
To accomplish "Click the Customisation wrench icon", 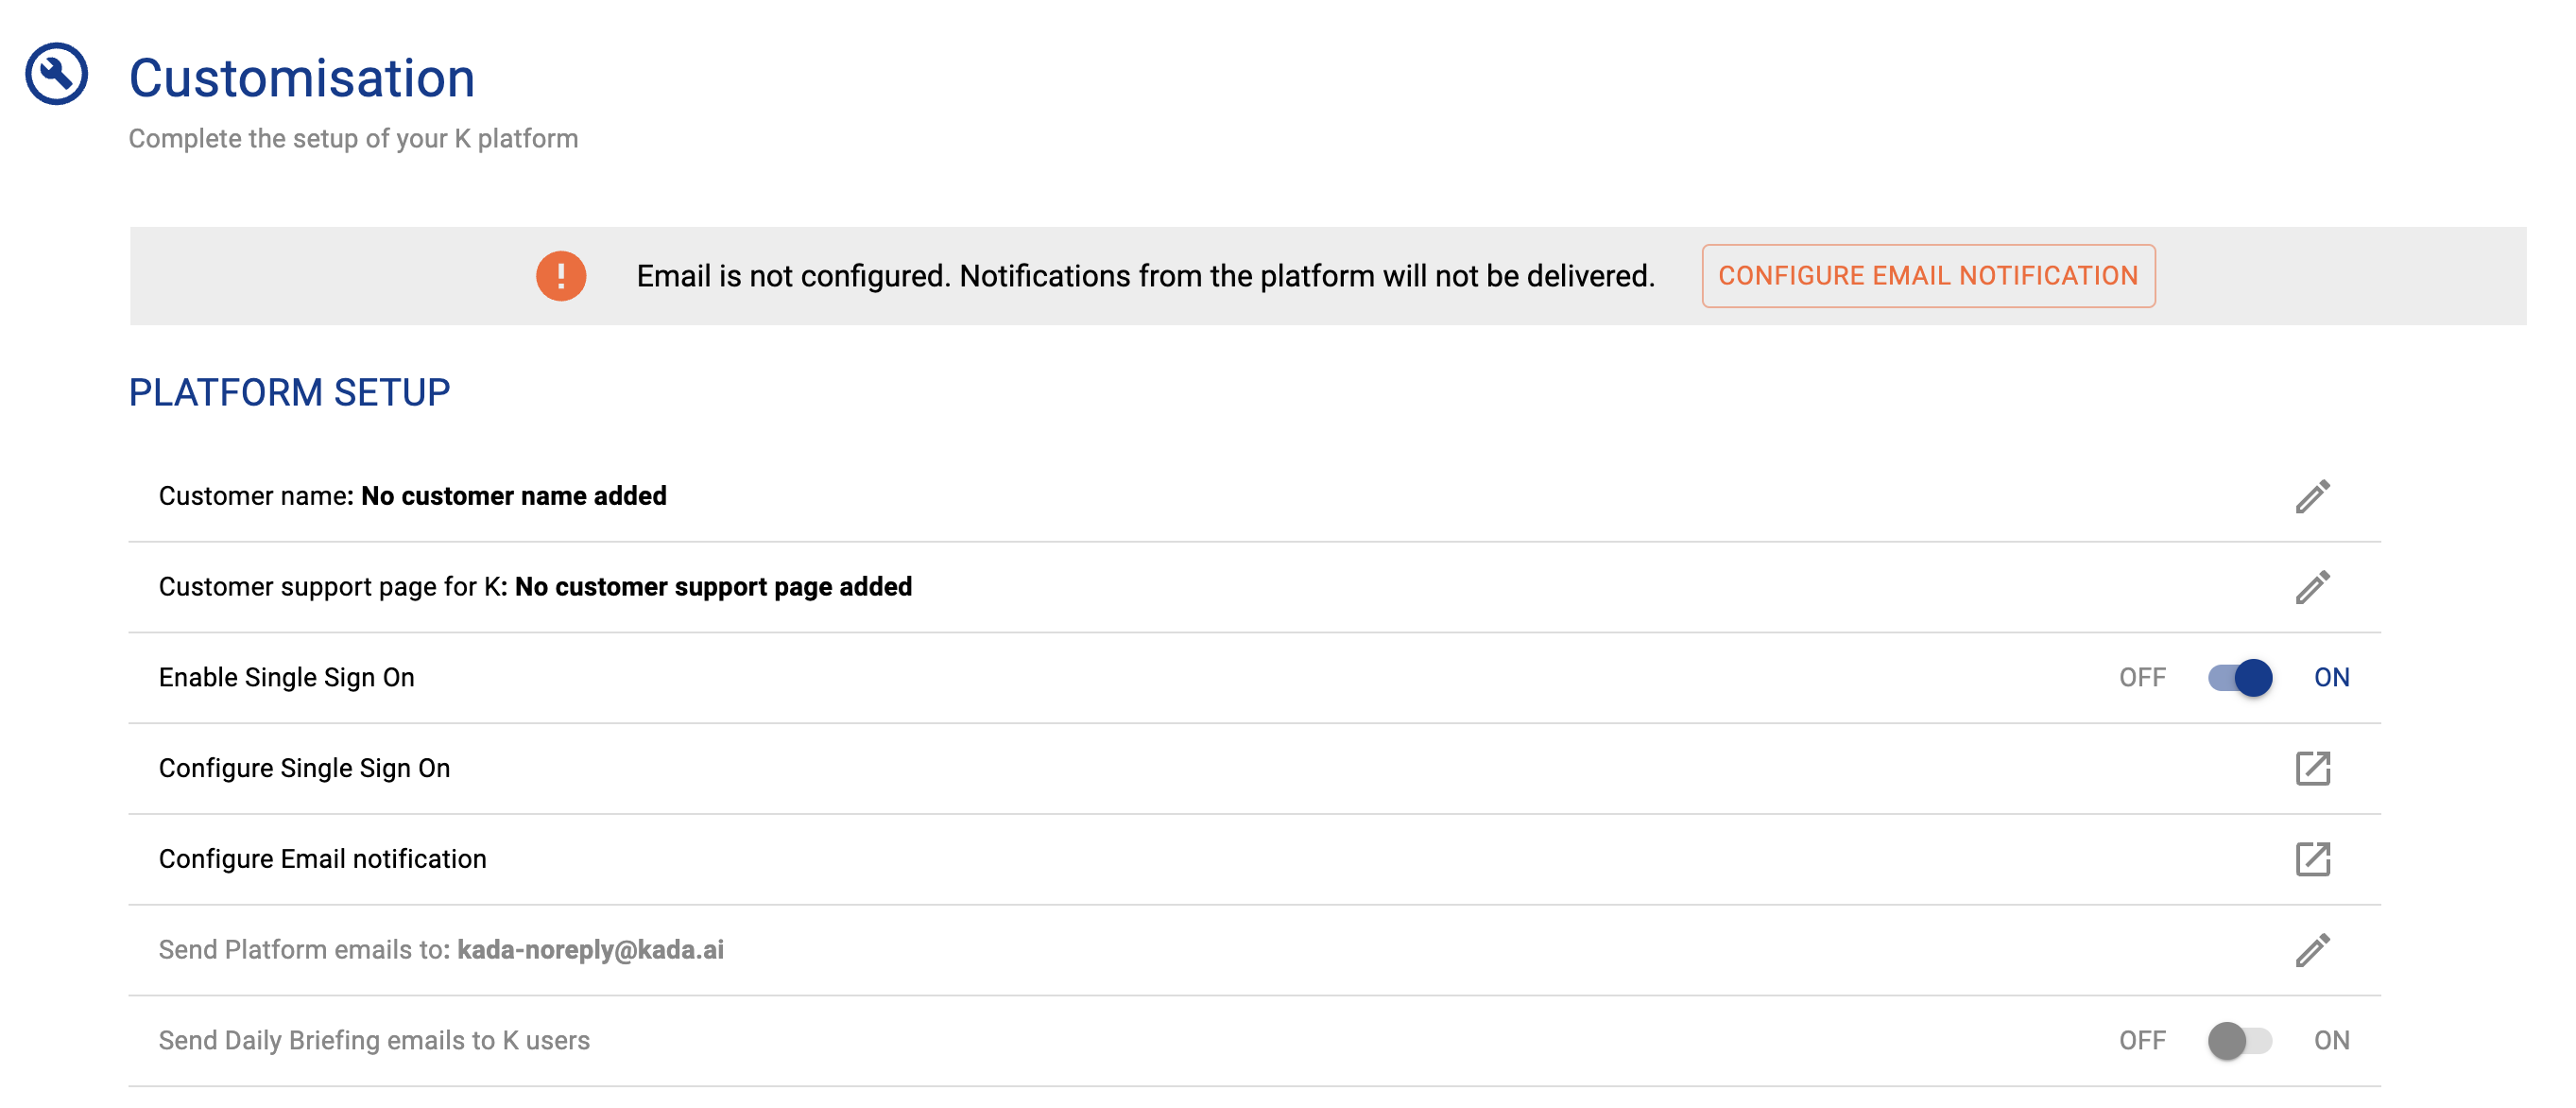I will click(56, 74).
